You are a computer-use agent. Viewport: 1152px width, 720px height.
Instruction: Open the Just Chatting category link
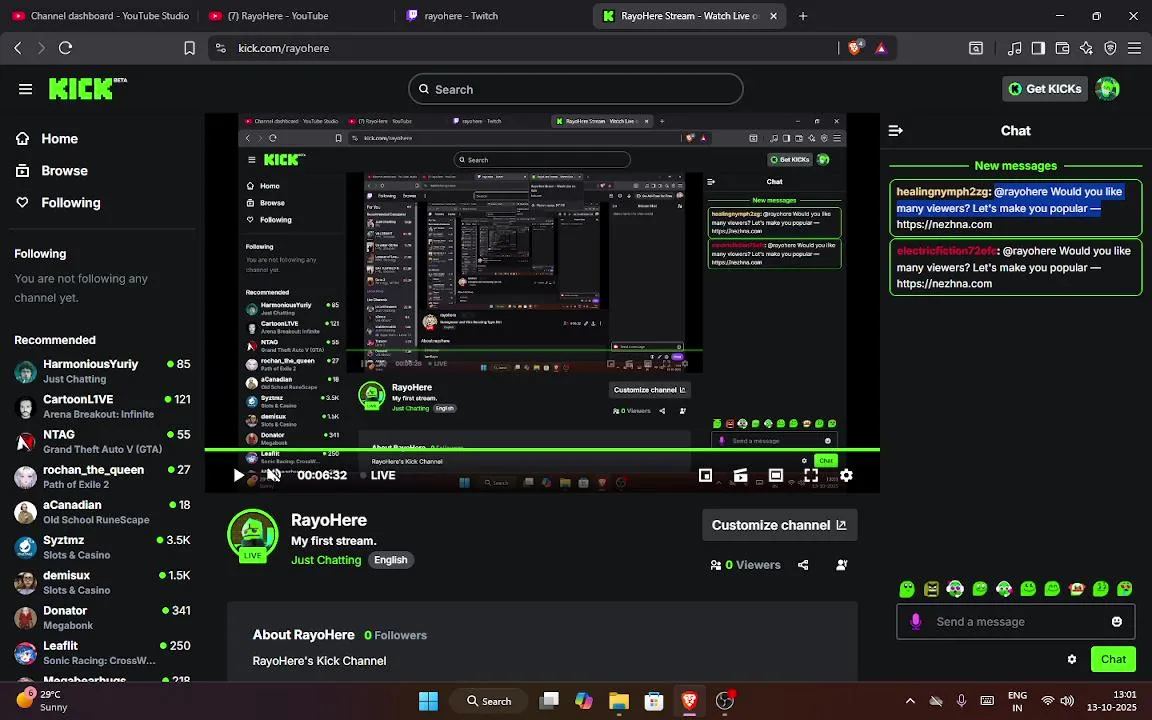326,560
